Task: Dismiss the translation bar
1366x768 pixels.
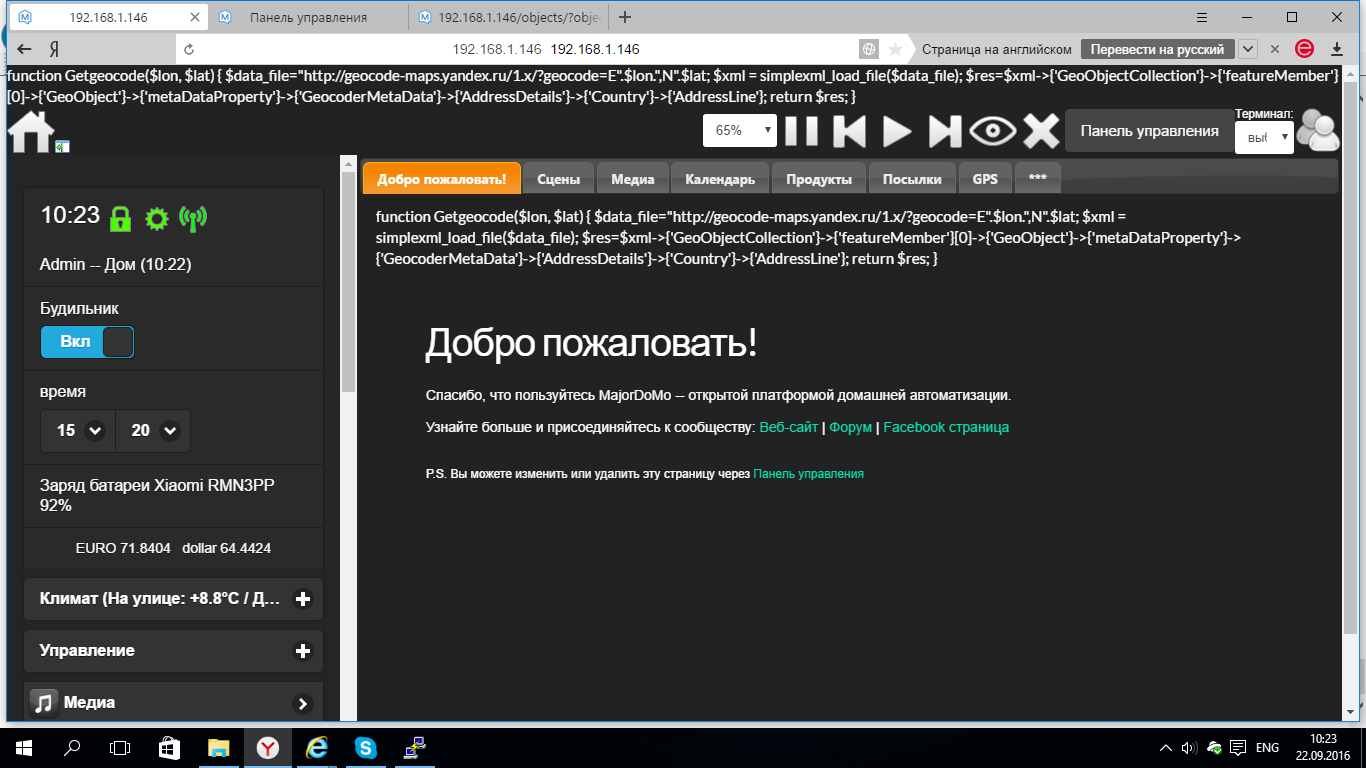Action: [x=1274, y=49]
